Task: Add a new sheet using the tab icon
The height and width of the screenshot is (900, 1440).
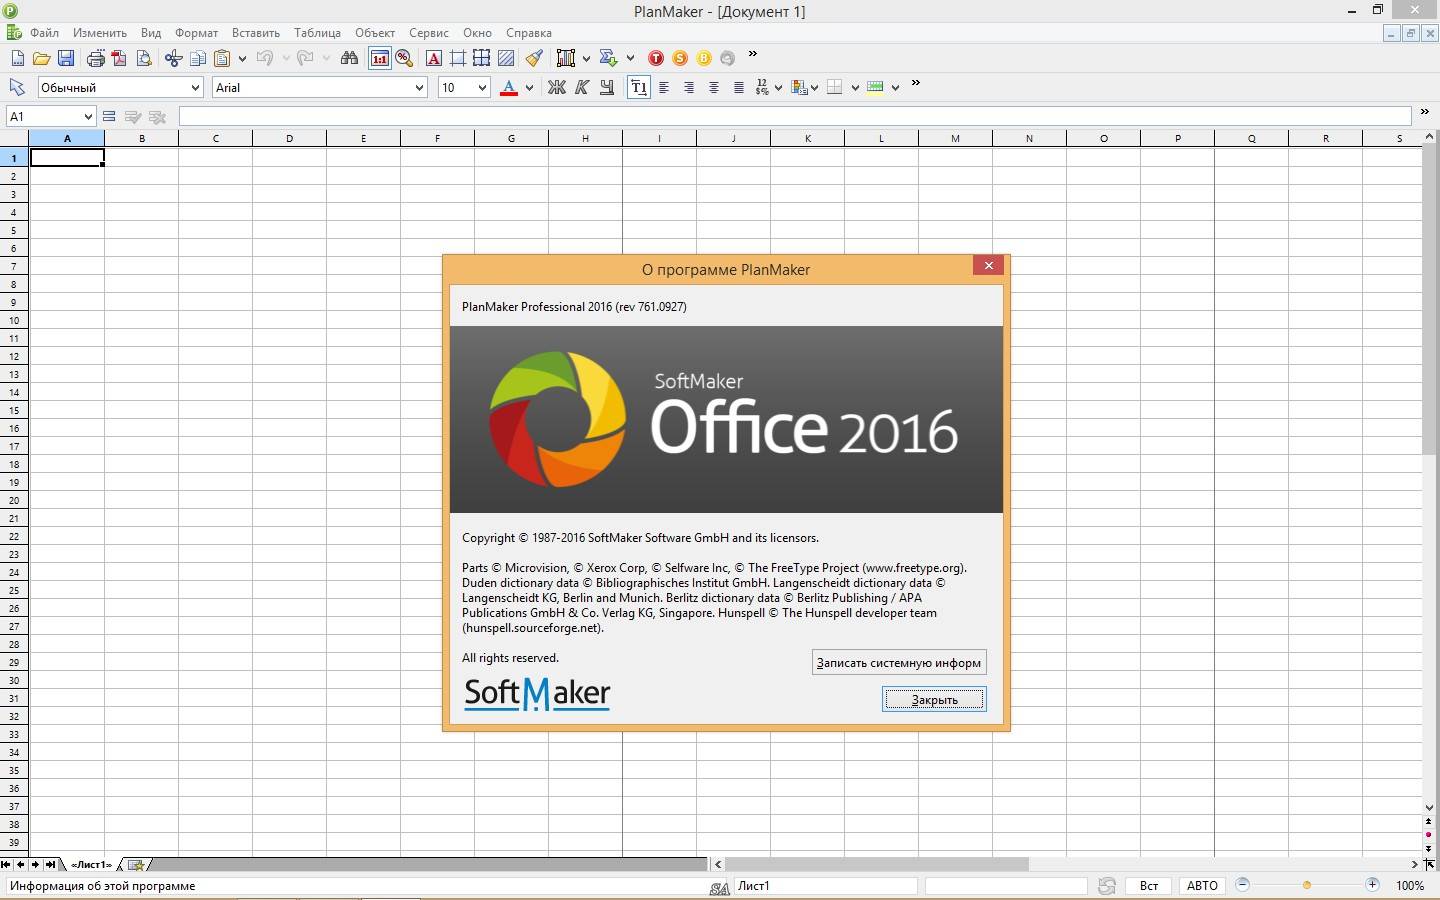Action: [x=137, y=864]
